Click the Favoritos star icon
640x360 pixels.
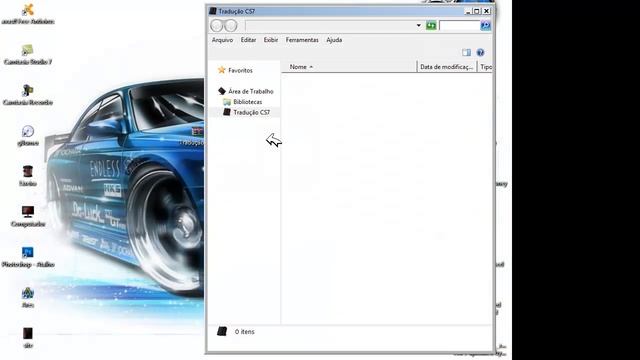(x=222, y=70)
